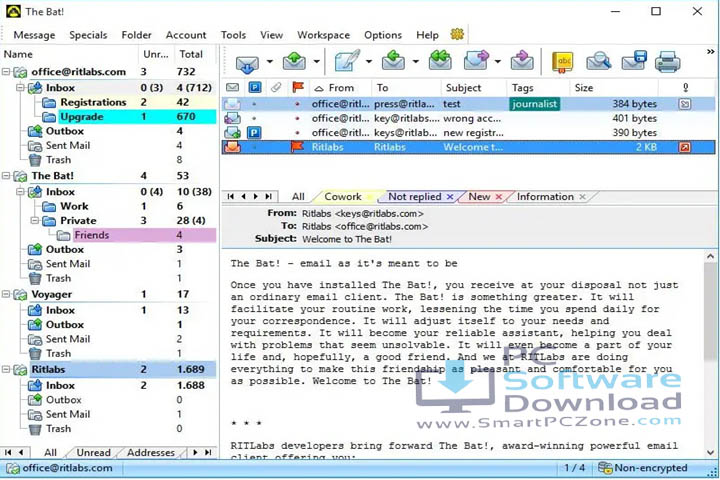
Task: Click the Trash icon under Voyager account
Action: click(x=35, y=353)
